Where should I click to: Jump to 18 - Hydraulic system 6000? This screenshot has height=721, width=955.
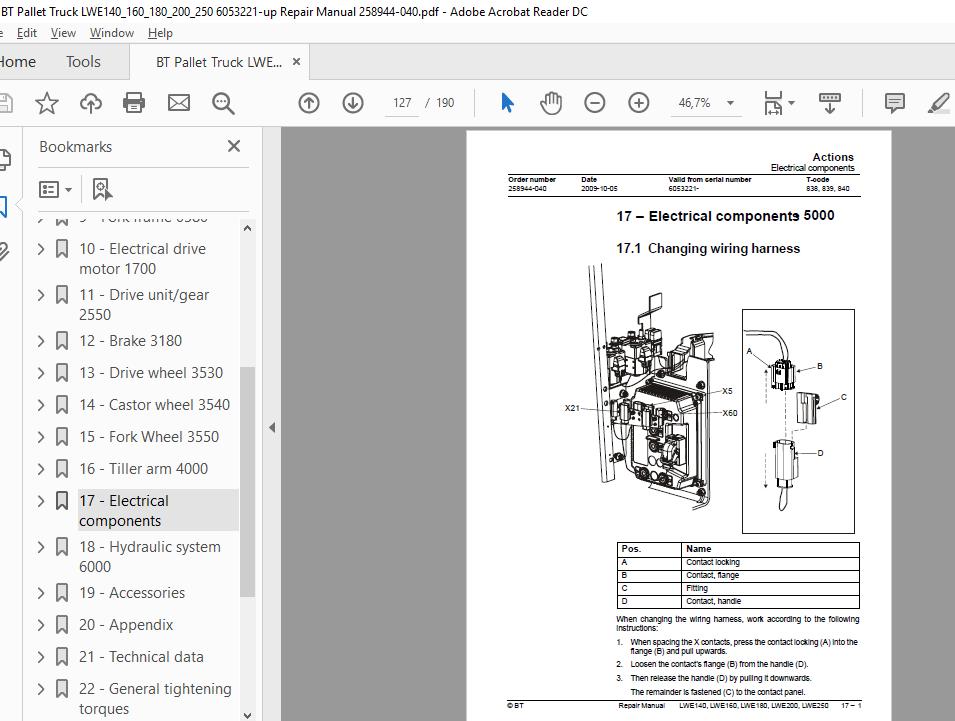pos(150,557)
